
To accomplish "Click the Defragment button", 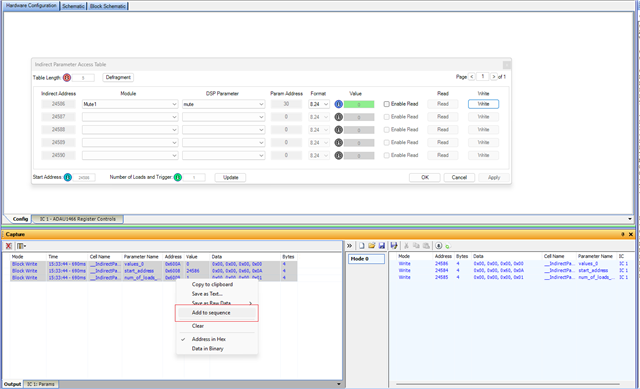I will (x=118, y=78).
